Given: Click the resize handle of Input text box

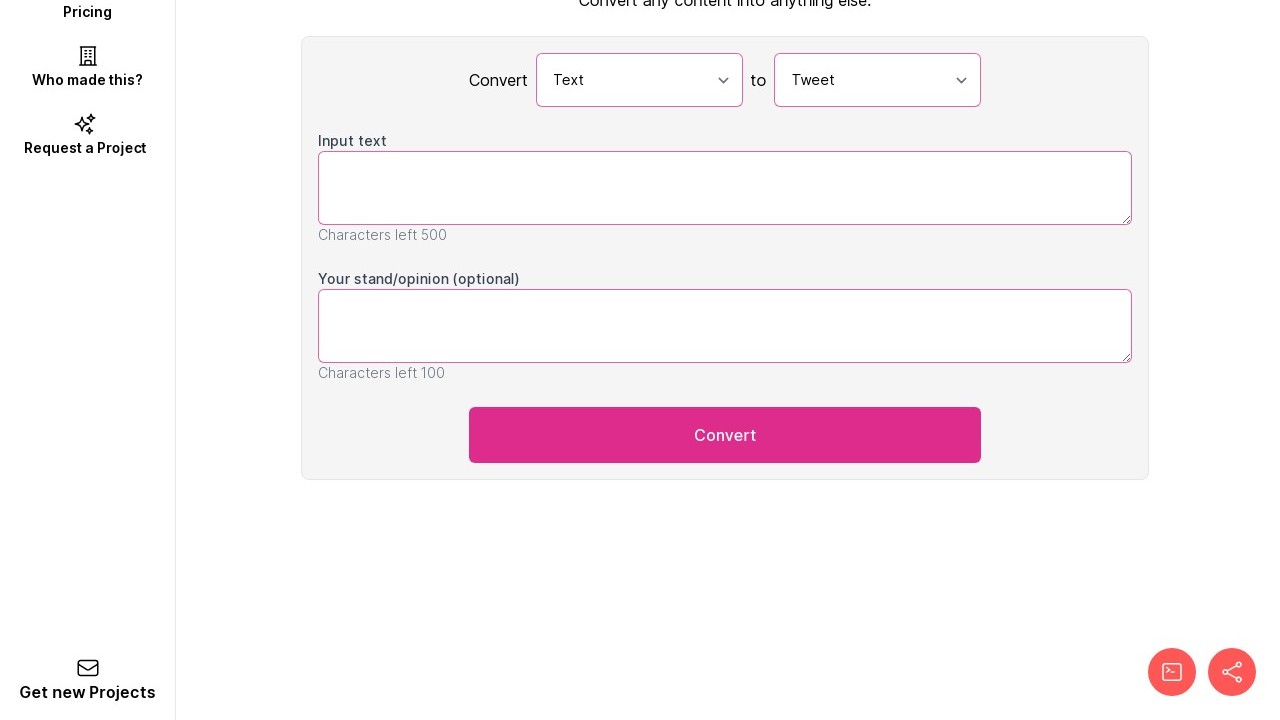Looking at the screenshot, I should click(x=1126, y=219).
